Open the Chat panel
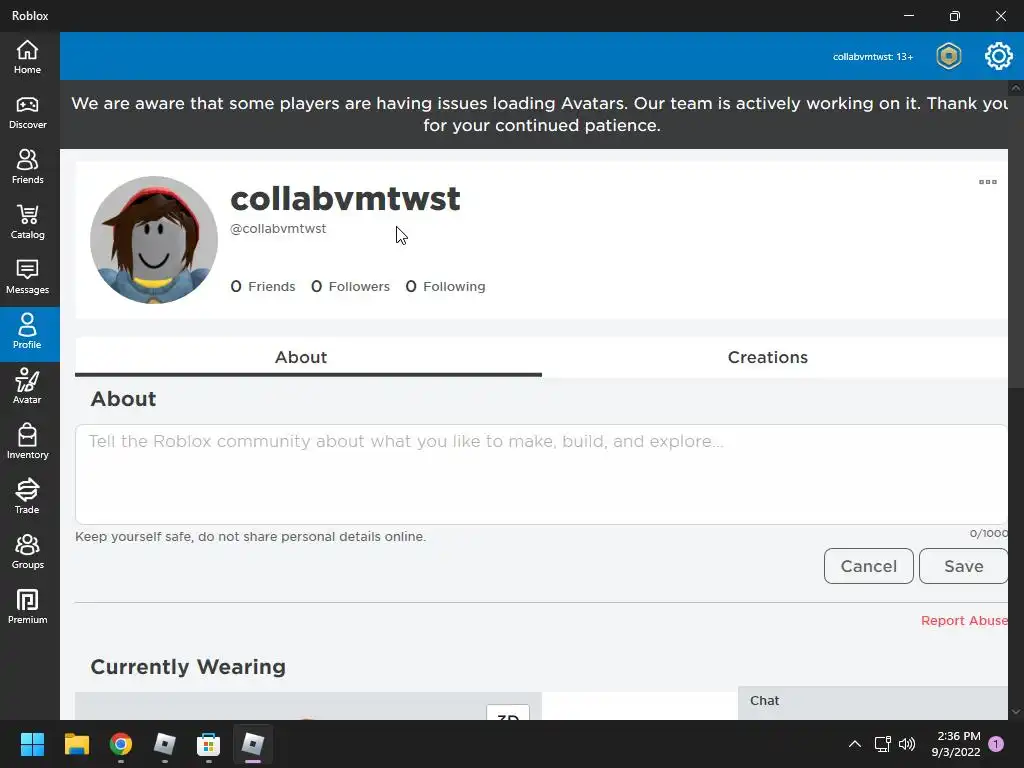 (872, 703)
